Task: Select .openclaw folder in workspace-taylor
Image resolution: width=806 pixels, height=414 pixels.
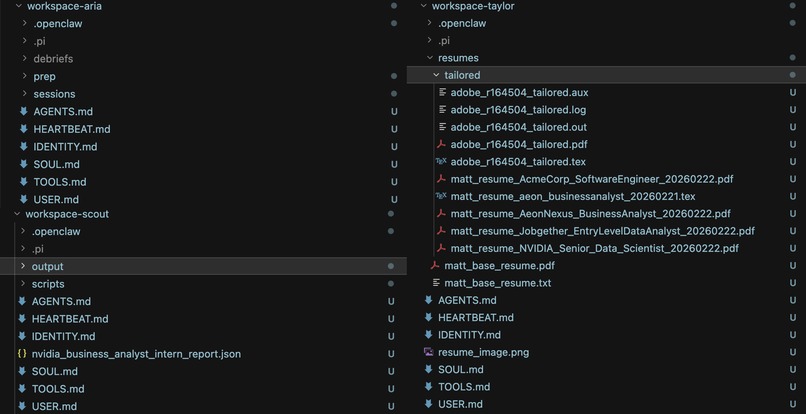Action: tap(462, 23)
